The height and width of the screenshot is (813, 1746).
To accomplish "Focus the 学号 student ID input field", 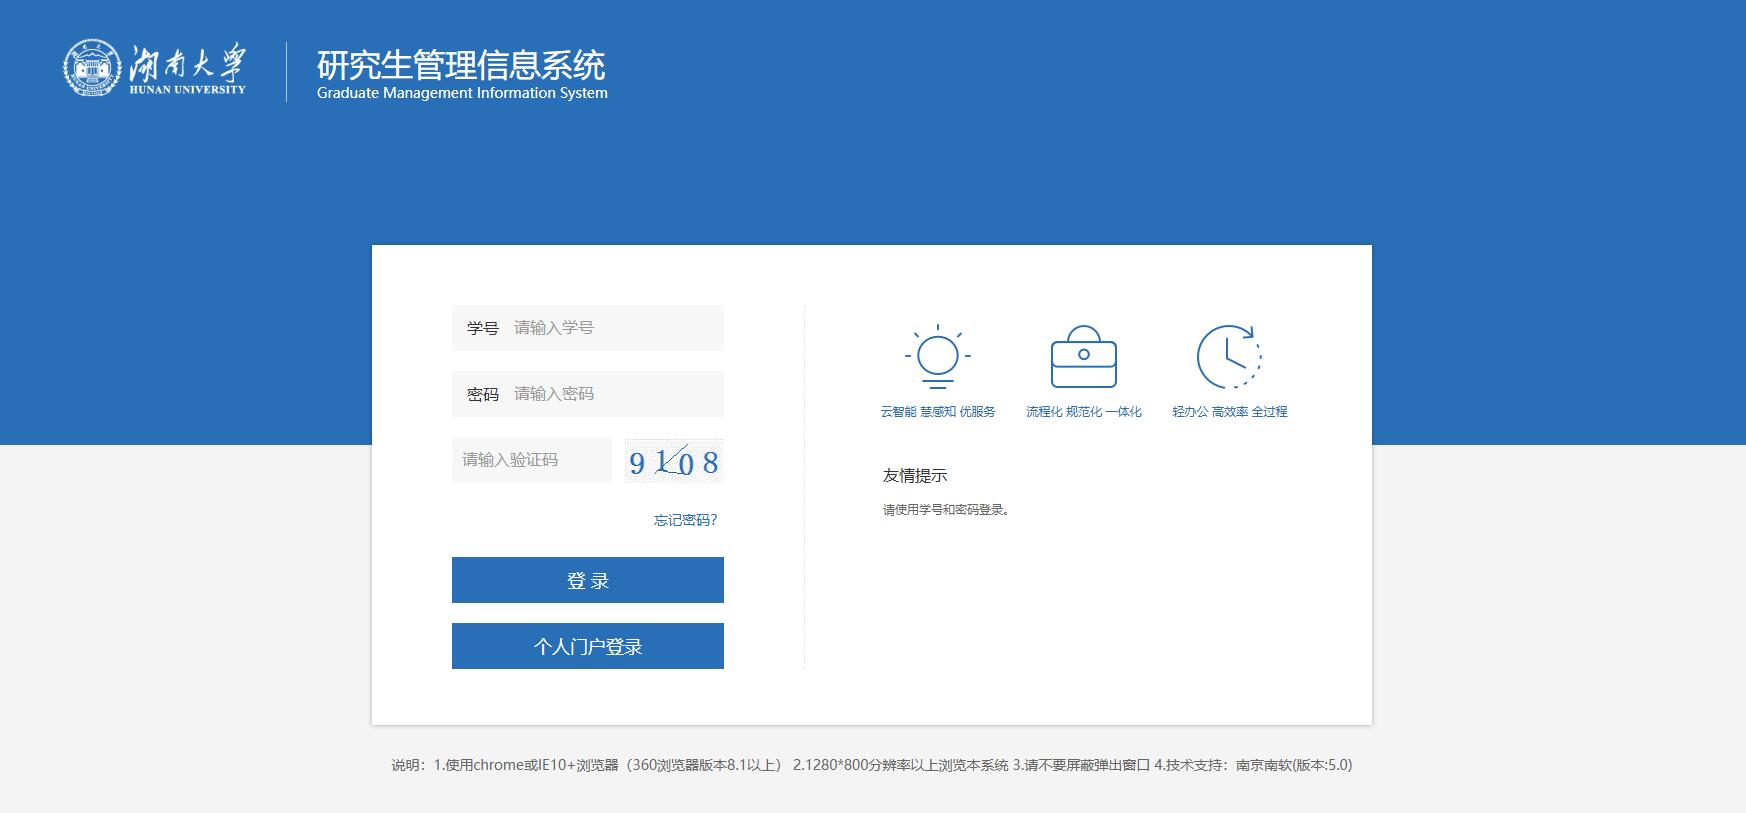I will pyautogui.click(x=613, y=328).
